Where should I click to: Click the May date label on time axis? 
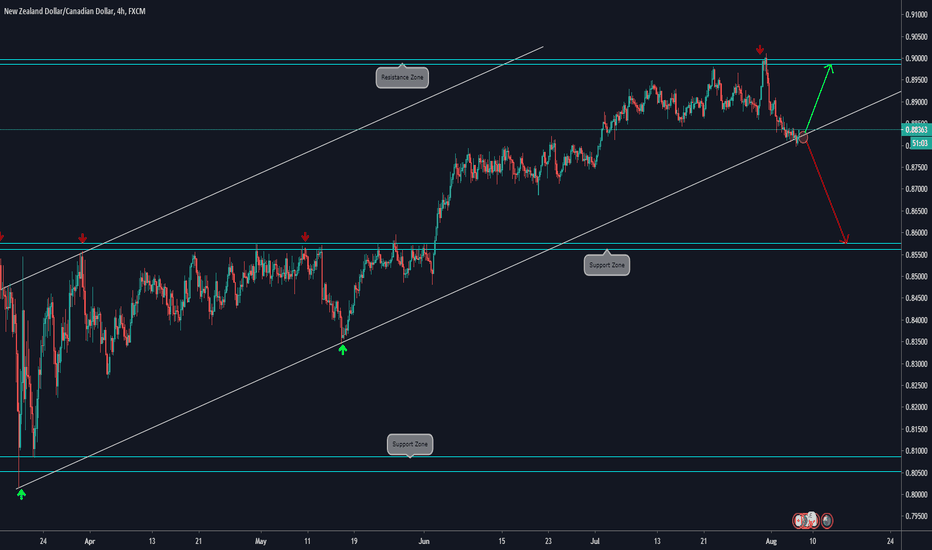(260, 541)
